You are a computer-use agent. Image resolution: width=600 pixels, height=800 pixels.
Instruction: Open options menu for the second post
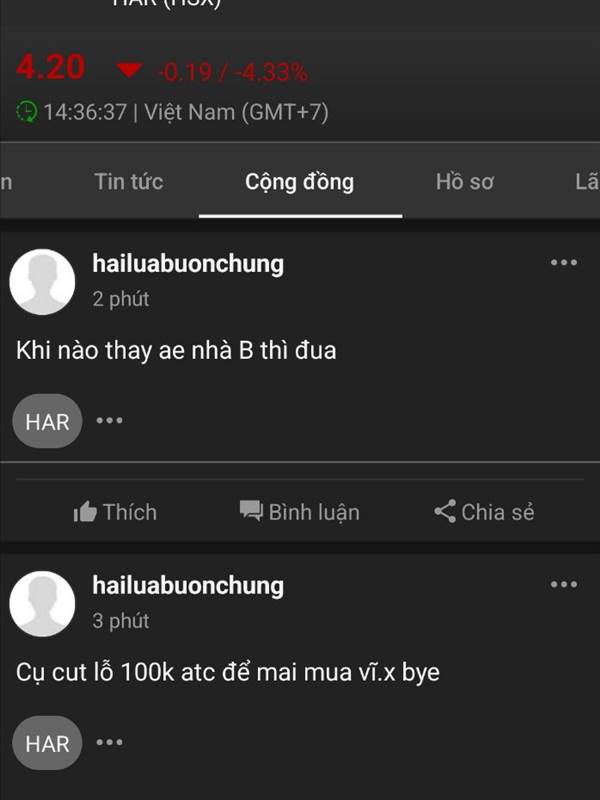tap(564, 584)
